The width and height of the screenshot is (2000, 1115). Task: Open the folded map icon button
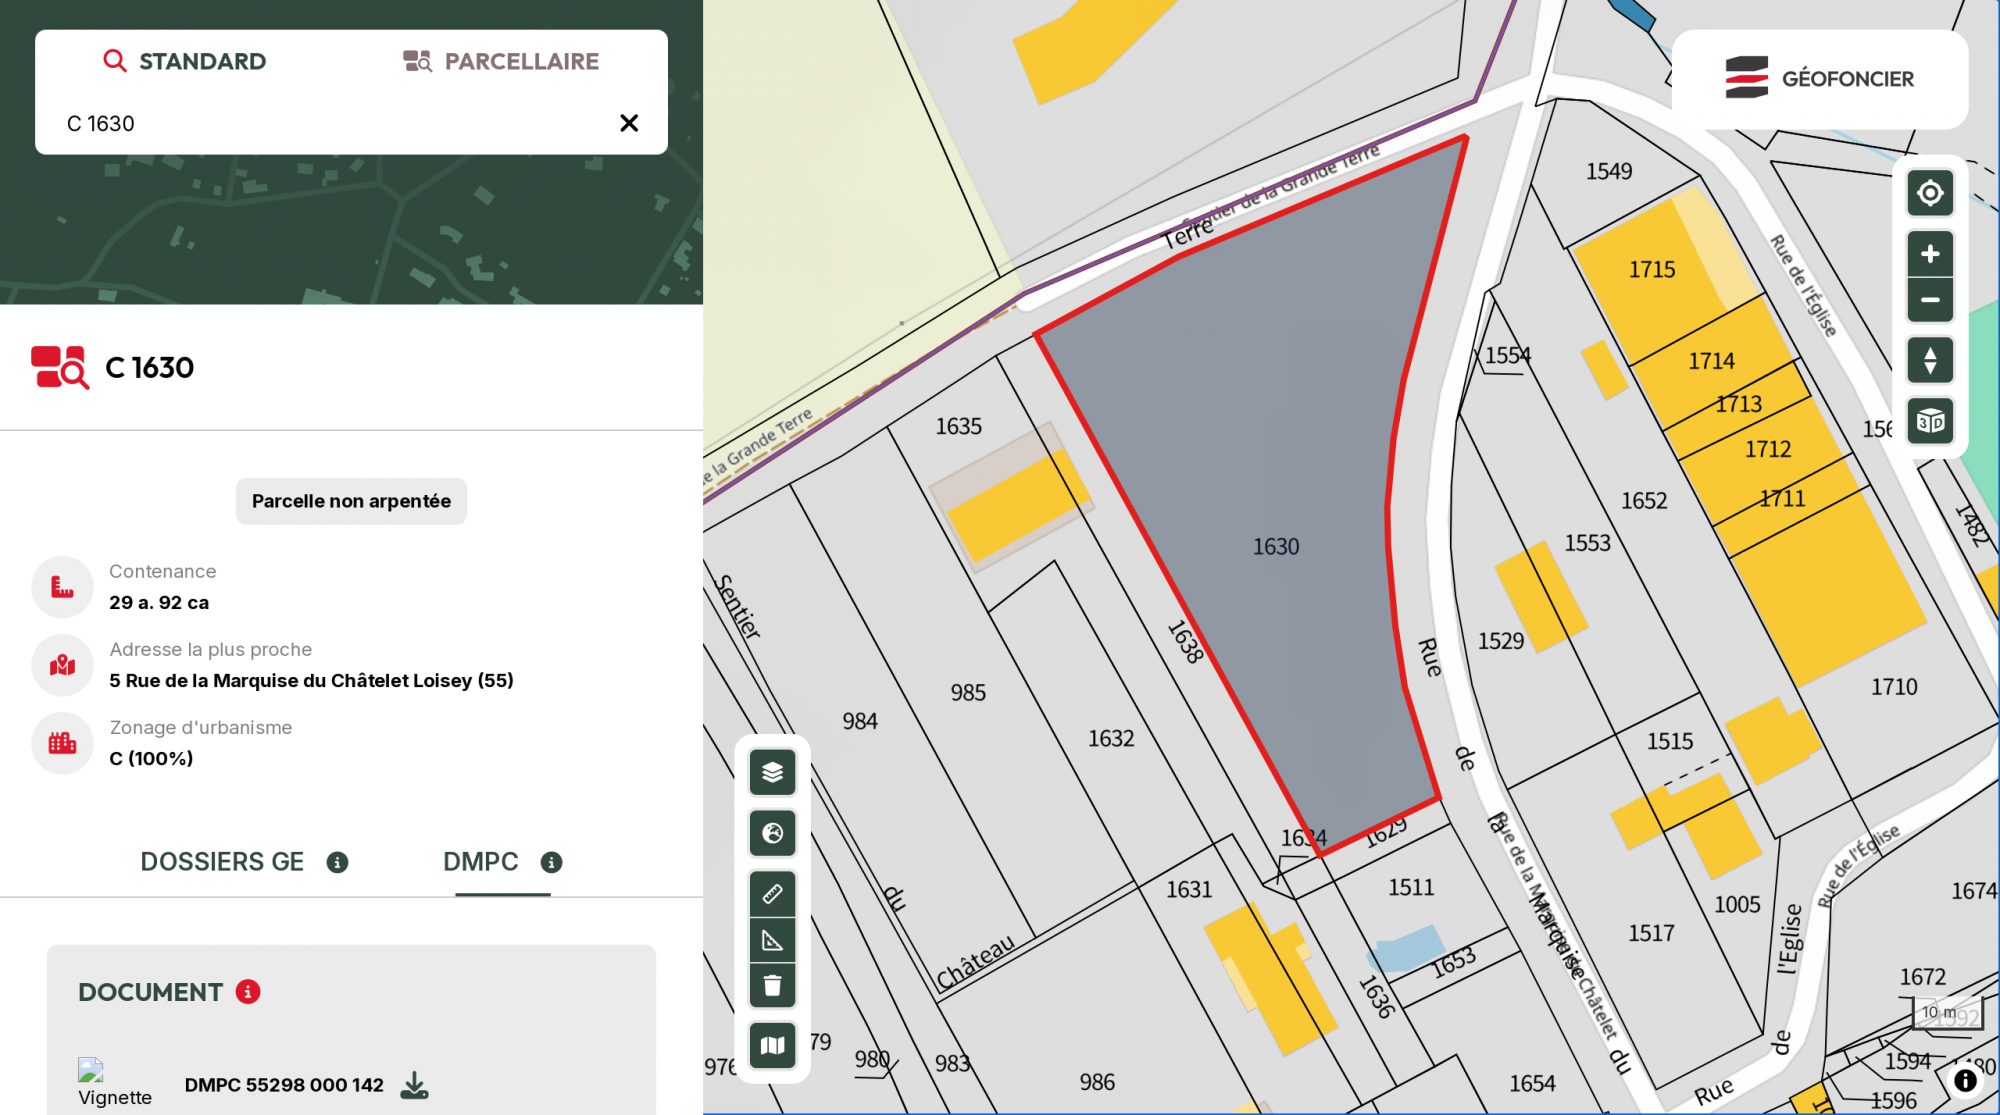tap(772, 1046)
